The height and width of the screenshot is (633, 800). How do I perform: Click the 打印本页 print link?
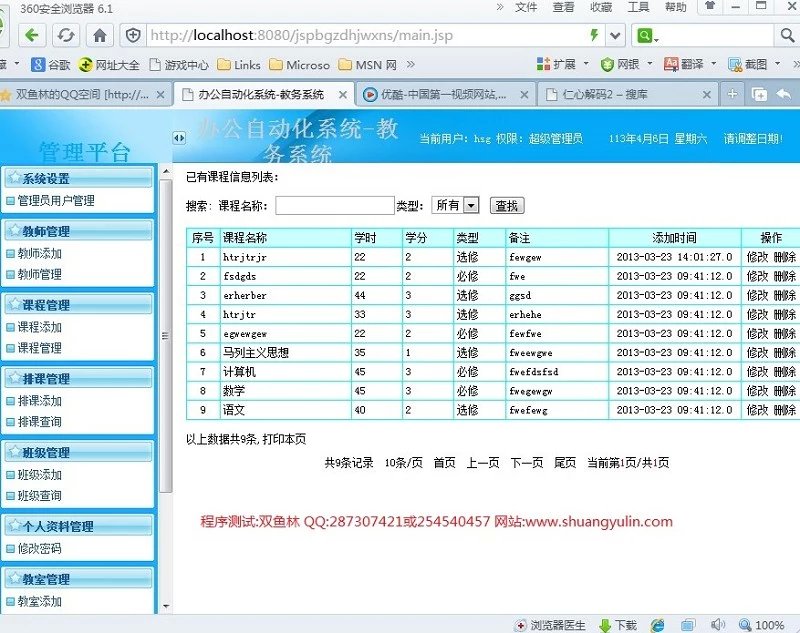pyautogui.click(x=284, y=439)
